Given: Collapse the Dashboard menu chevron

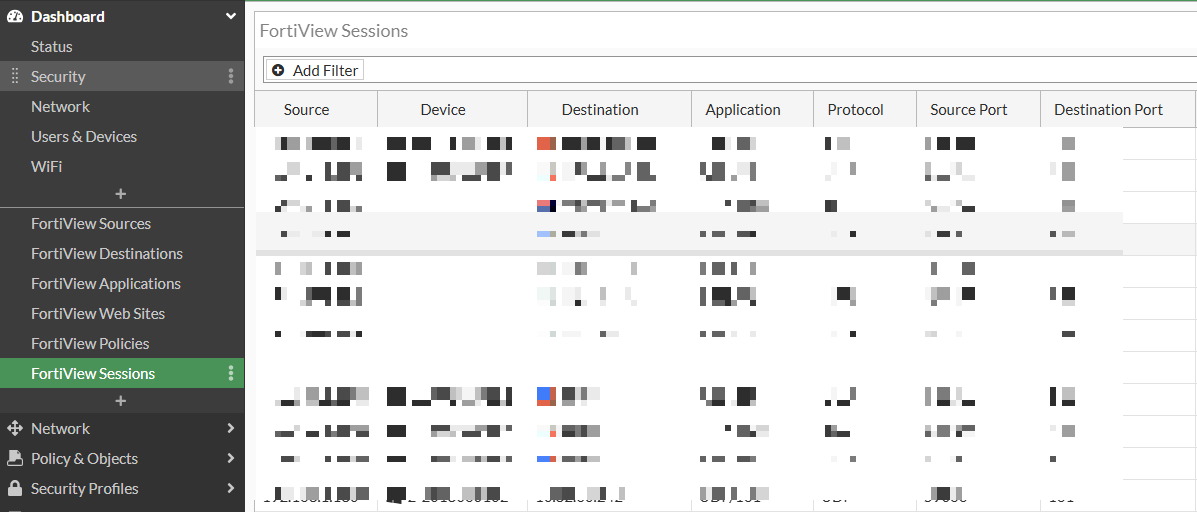Looking at the screenshot, I should point(231,16).
